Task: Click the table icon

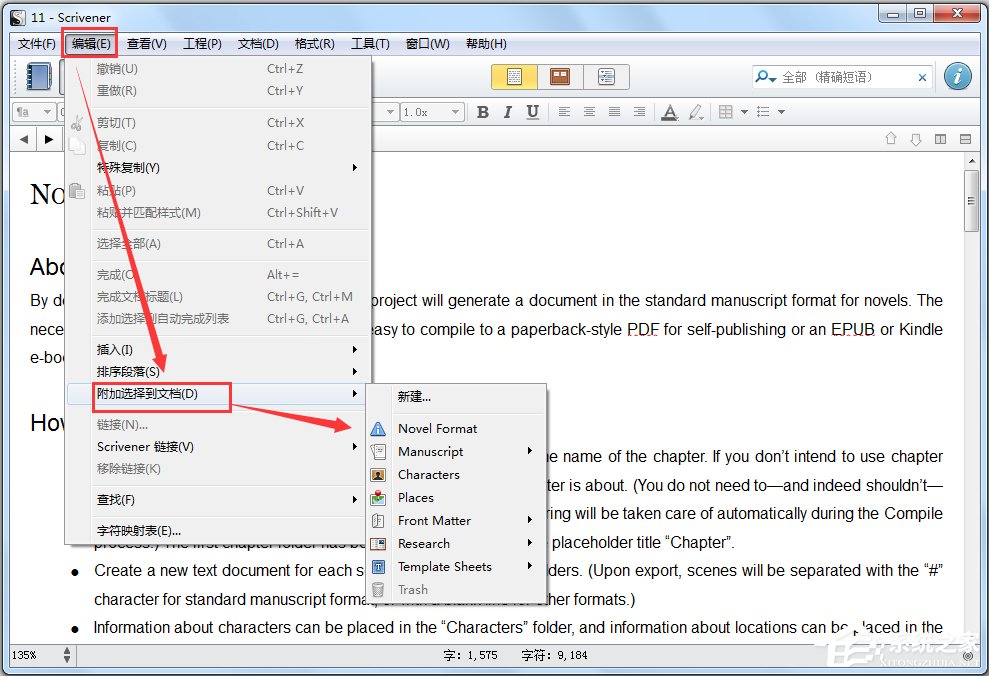Action: click(725, 112)
